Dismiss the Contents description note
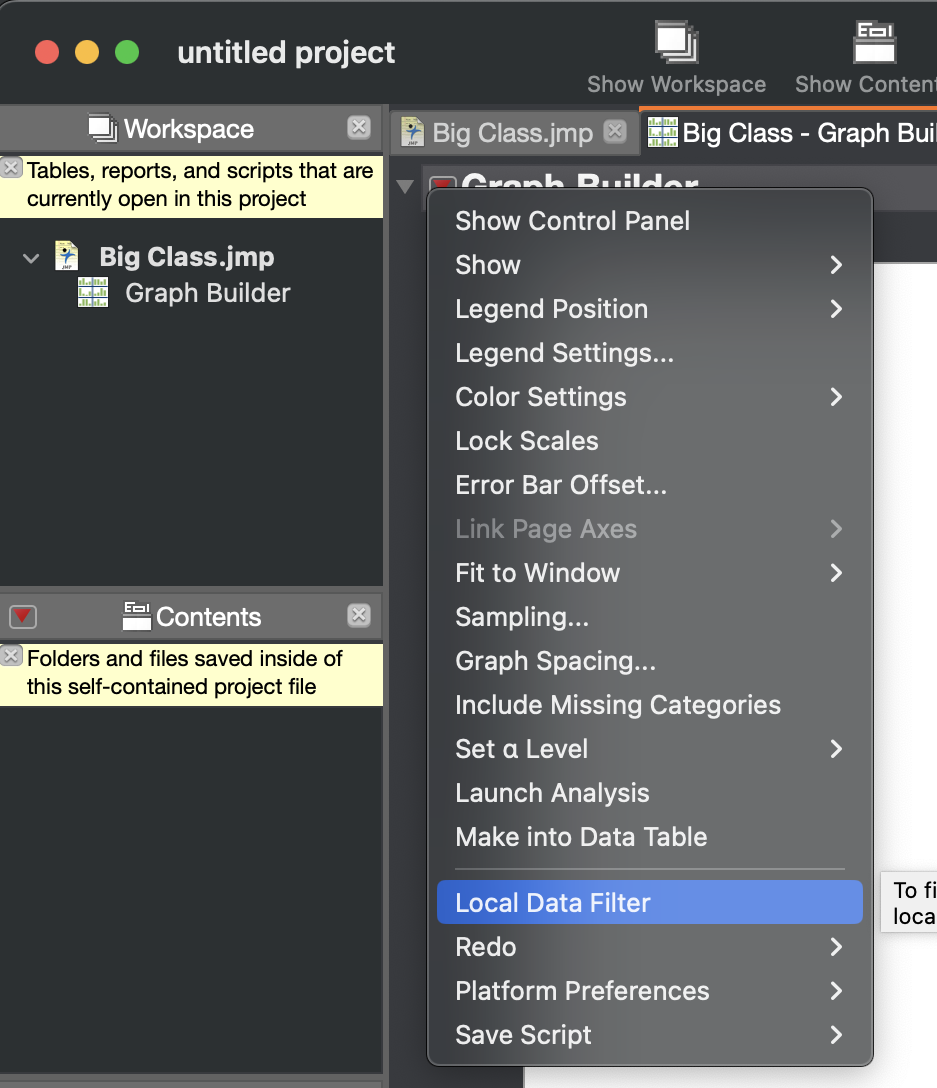The width and height of the screenshot is (937, 1088). coord(11,655)
